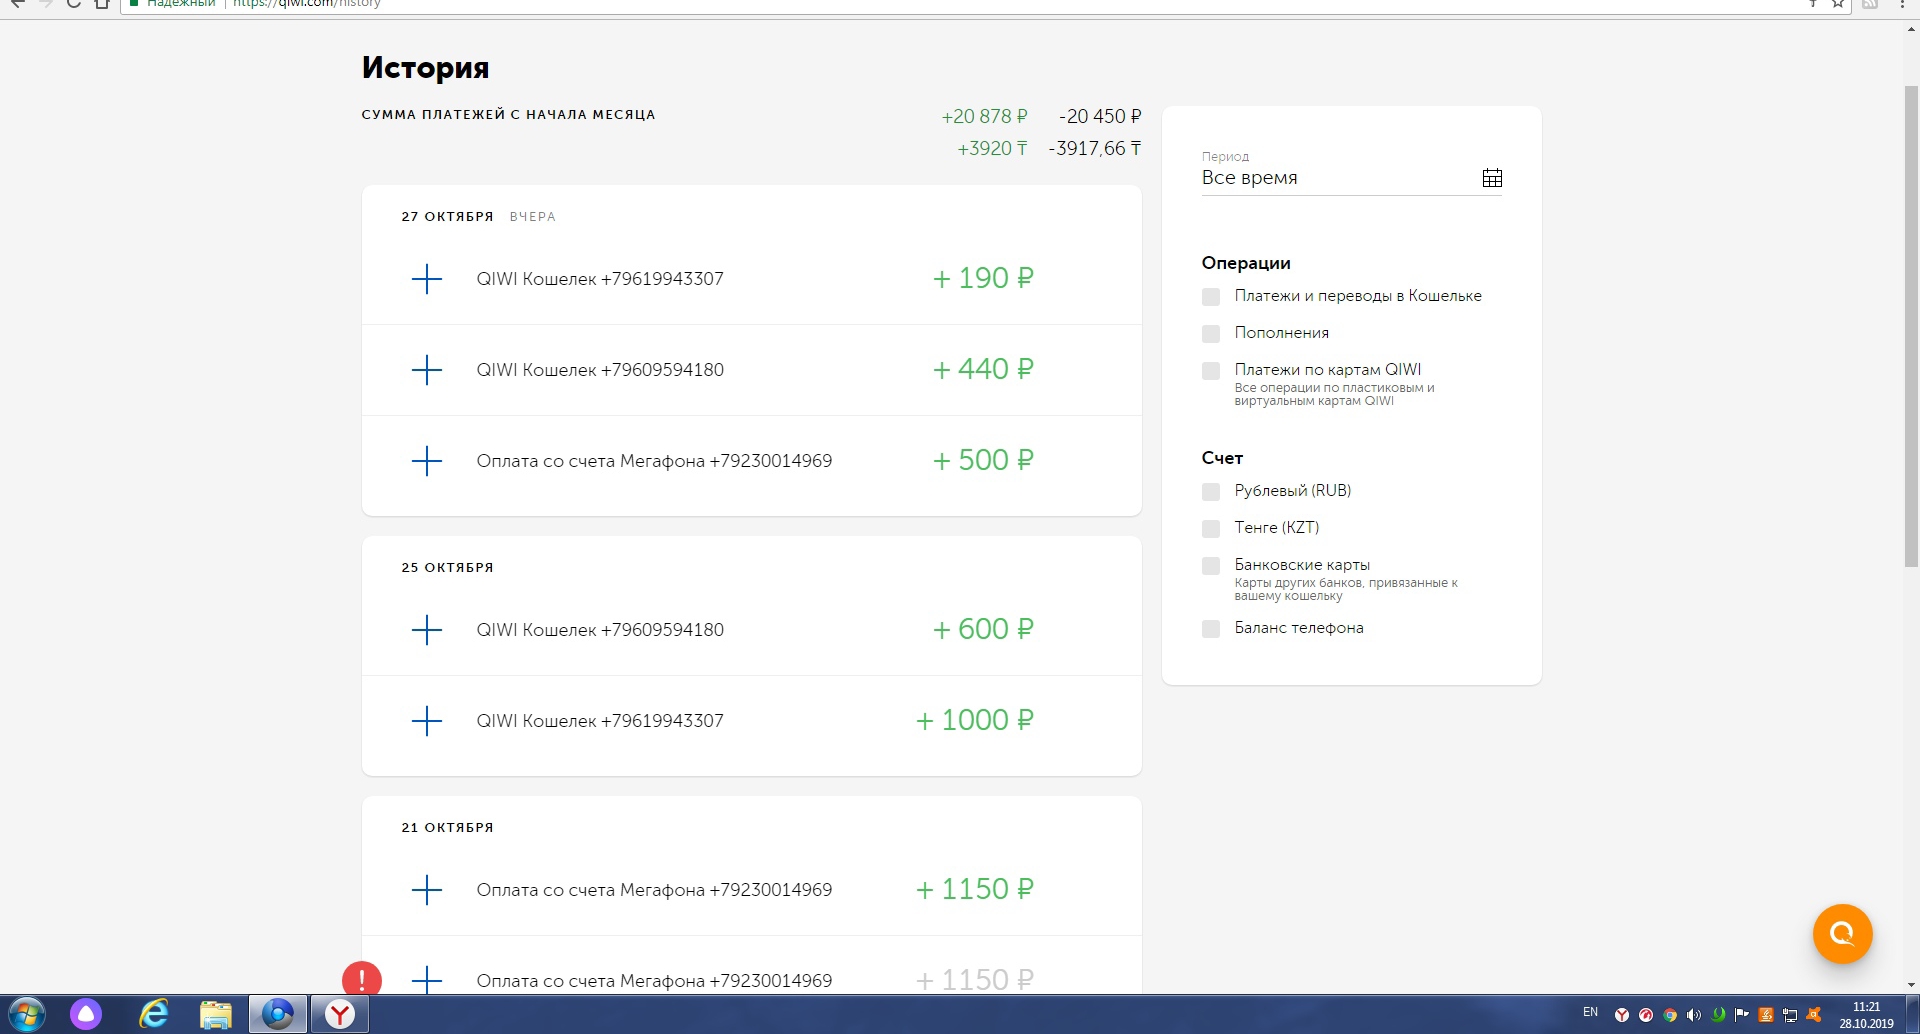Open the Период 'Все время' selector
This screenshot has width=1920, height=1034.
point(1340,178)
